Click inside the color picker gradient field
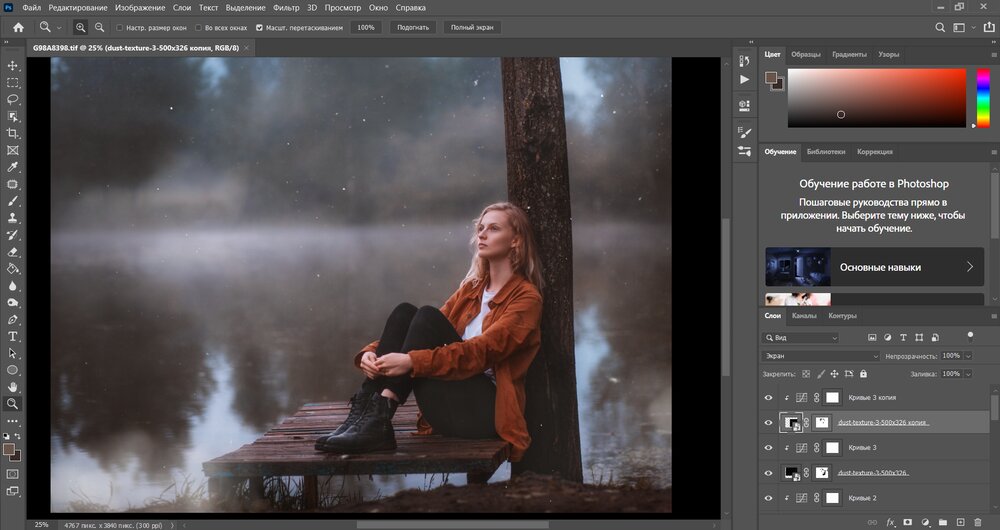 (x=875, y=97)
